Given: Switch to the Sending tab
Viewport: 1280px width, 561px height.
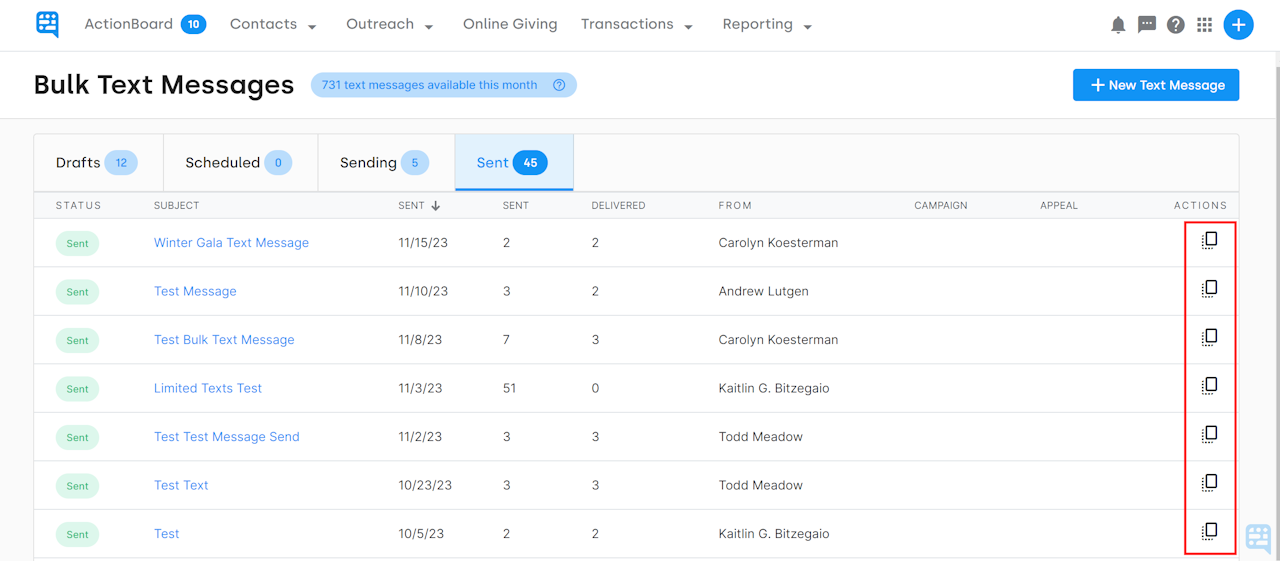Looking at the screenshot, I should tap(386, 163).
